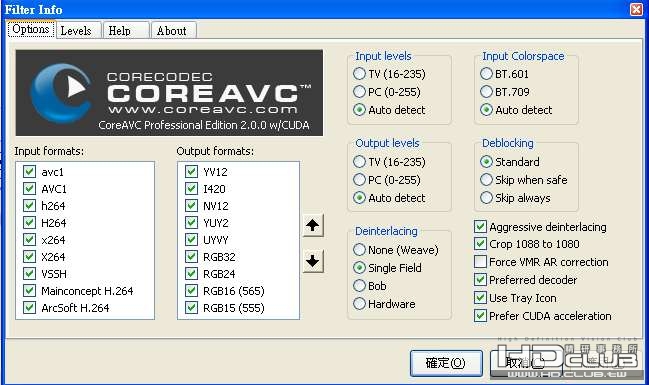Disable ArcSoft H.264 input format
This screenshot has width=649, height=385.
tap(29, 307)
